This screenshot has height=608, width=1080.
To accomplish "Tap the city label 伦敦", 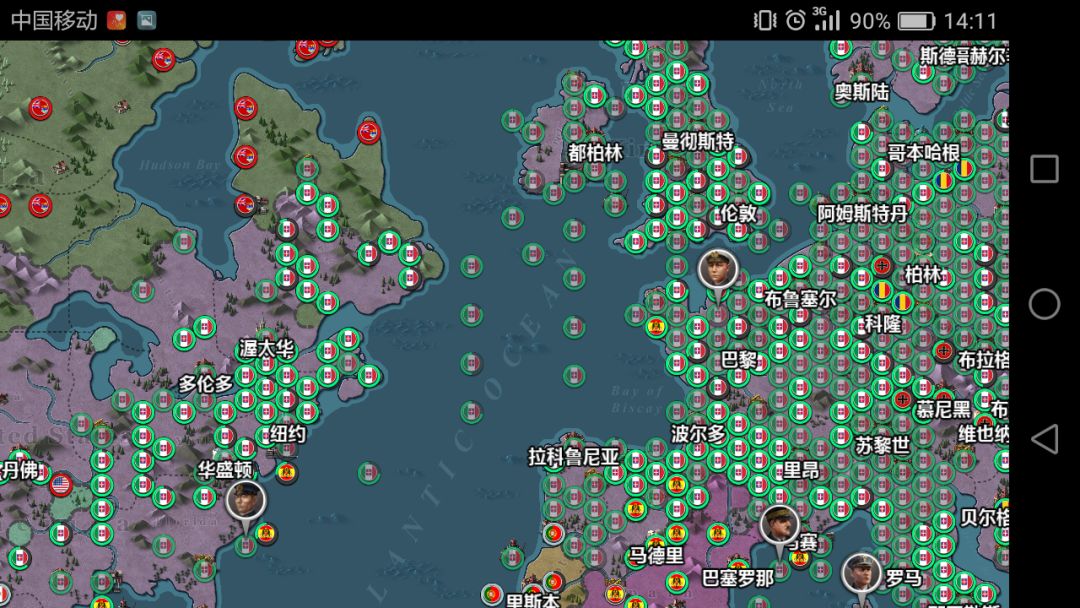I will point(738,213).
